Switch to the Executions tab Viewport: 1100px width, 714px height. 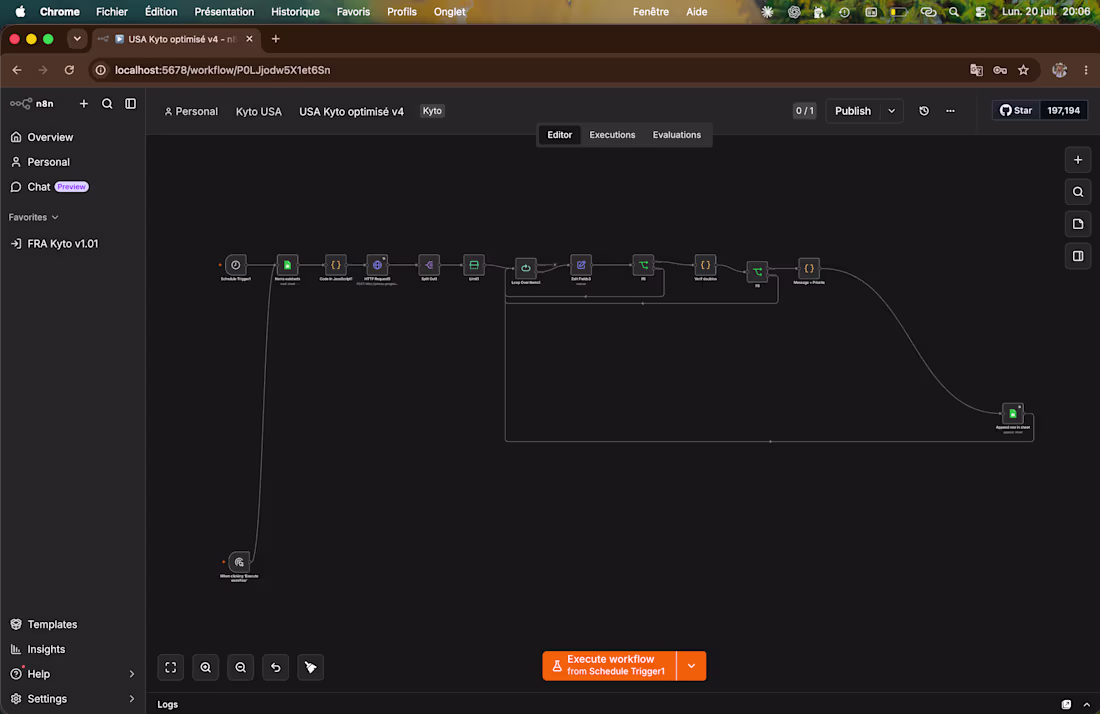(612, 135)
